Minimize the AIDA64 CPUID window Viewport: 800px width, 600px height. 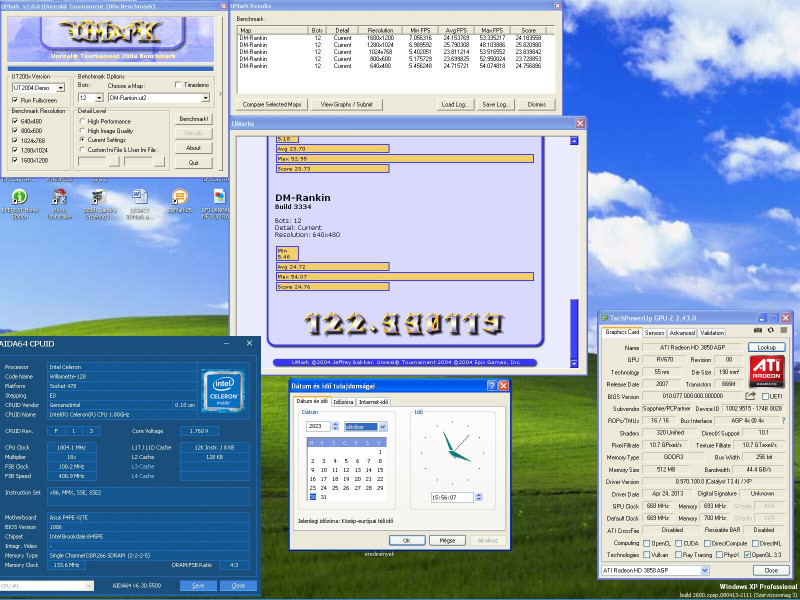click(x=226, y=343)
